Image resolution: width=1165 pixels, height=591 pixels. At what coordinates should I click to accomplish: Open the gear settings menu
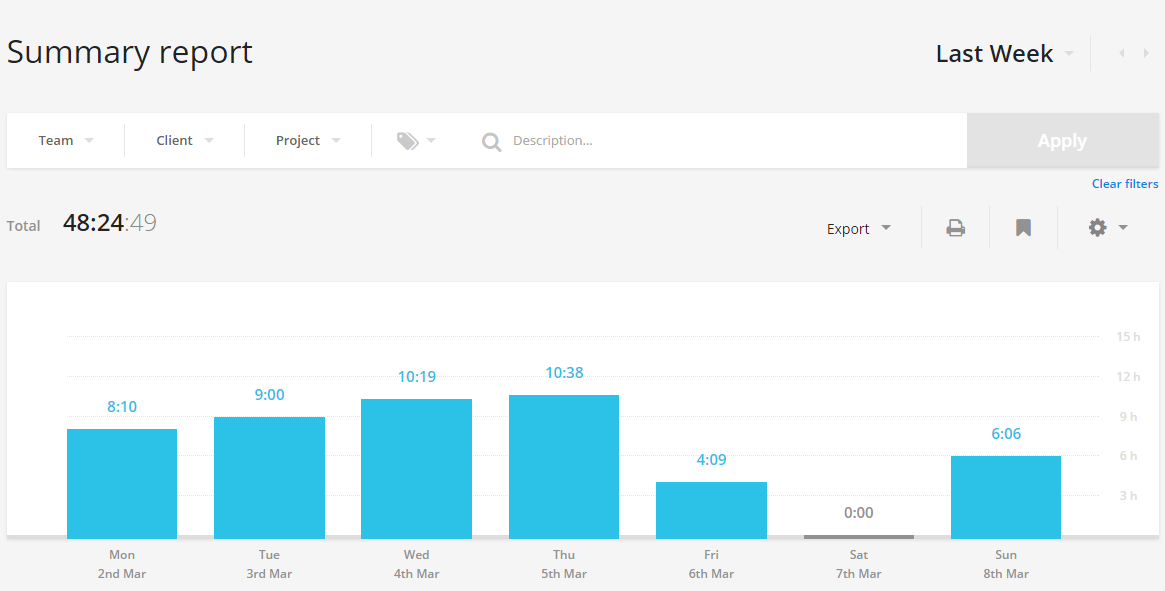coord(1108,228)
